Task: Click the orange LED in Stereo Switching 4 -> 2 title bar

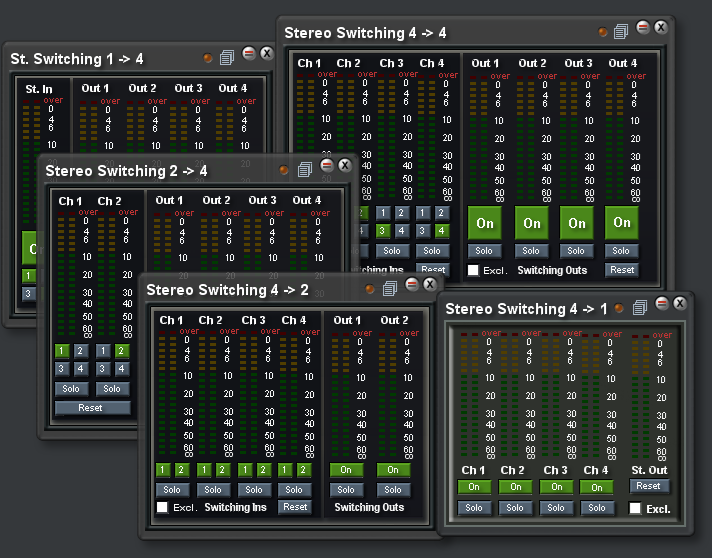Action: click(368, 290)
